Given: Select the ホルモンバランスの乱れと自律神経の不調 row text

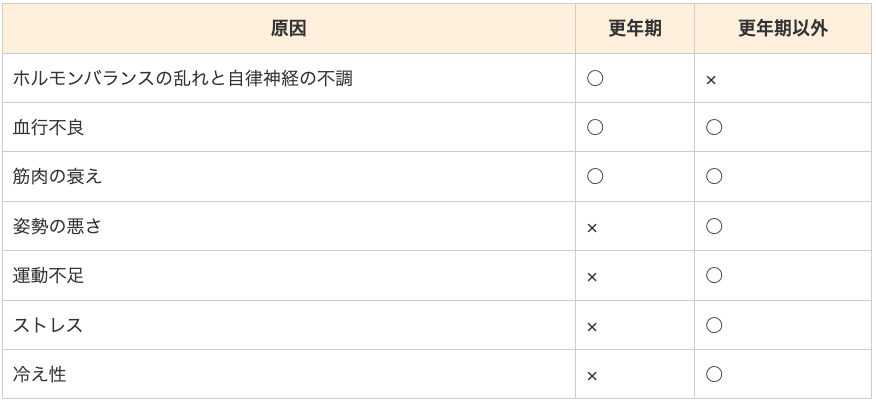Looking at the screenshot, I should coord(183,79).
